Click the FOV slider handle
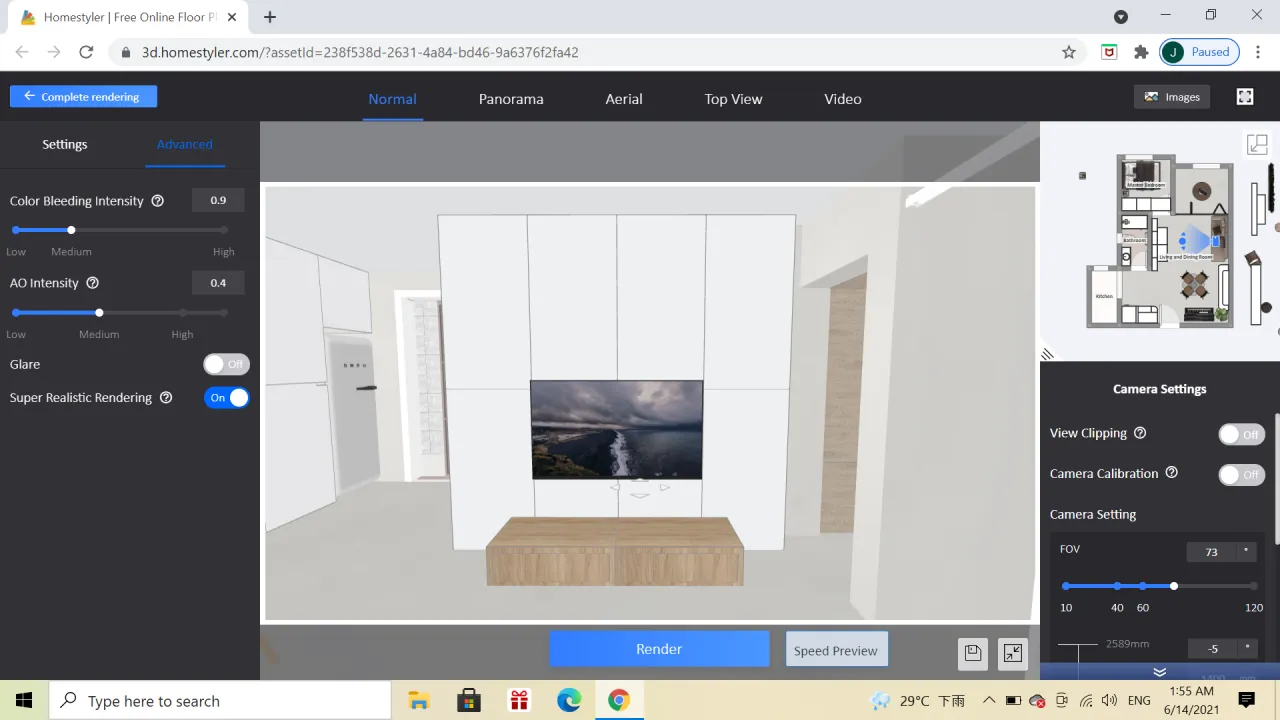This screenshot has height=720, width=1280. tap(1174, 586)
